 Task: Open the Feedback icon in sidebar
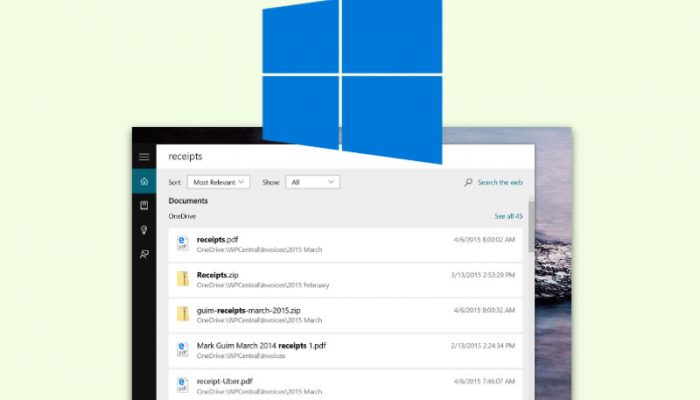tap(144, 254)
